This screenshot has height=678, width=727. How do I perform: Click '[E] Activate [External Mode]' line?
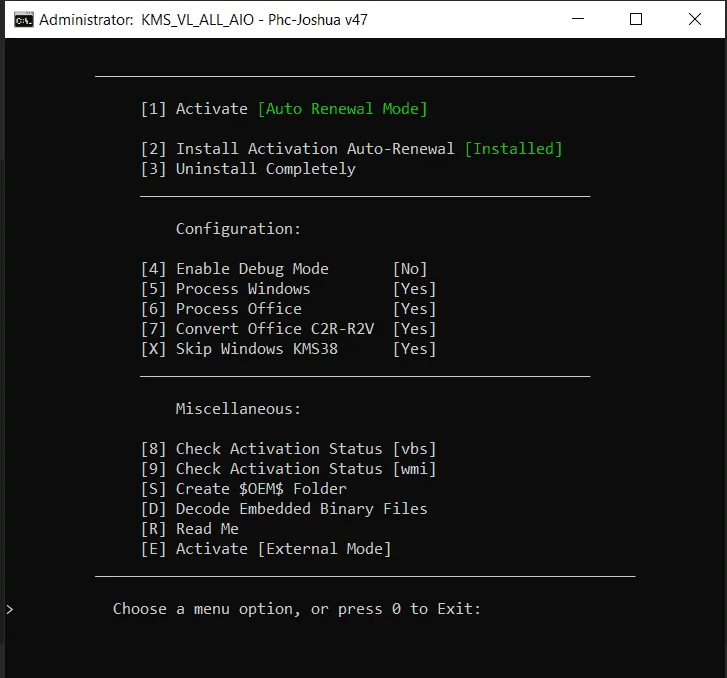point(266,549)
